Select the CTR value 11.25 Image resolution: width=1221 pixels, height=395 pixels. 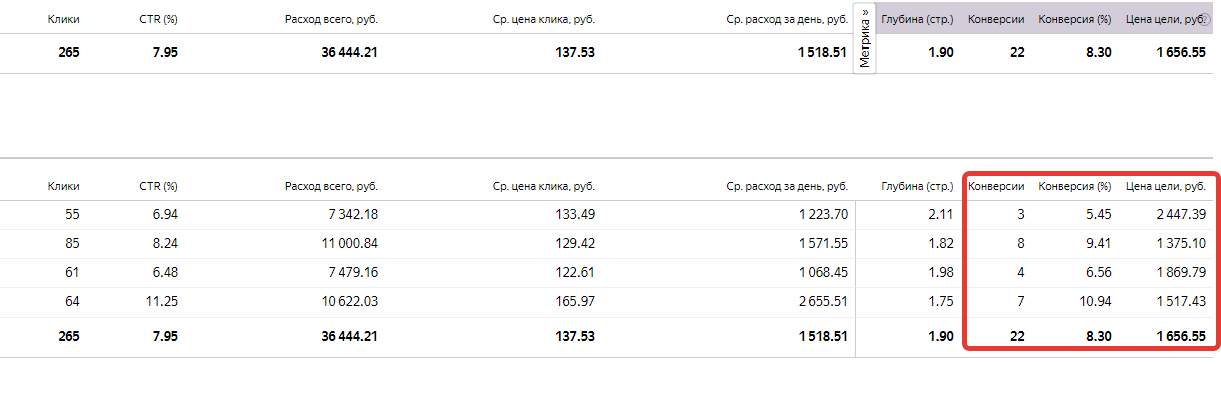pyautogui.click(x=162, y=301)
